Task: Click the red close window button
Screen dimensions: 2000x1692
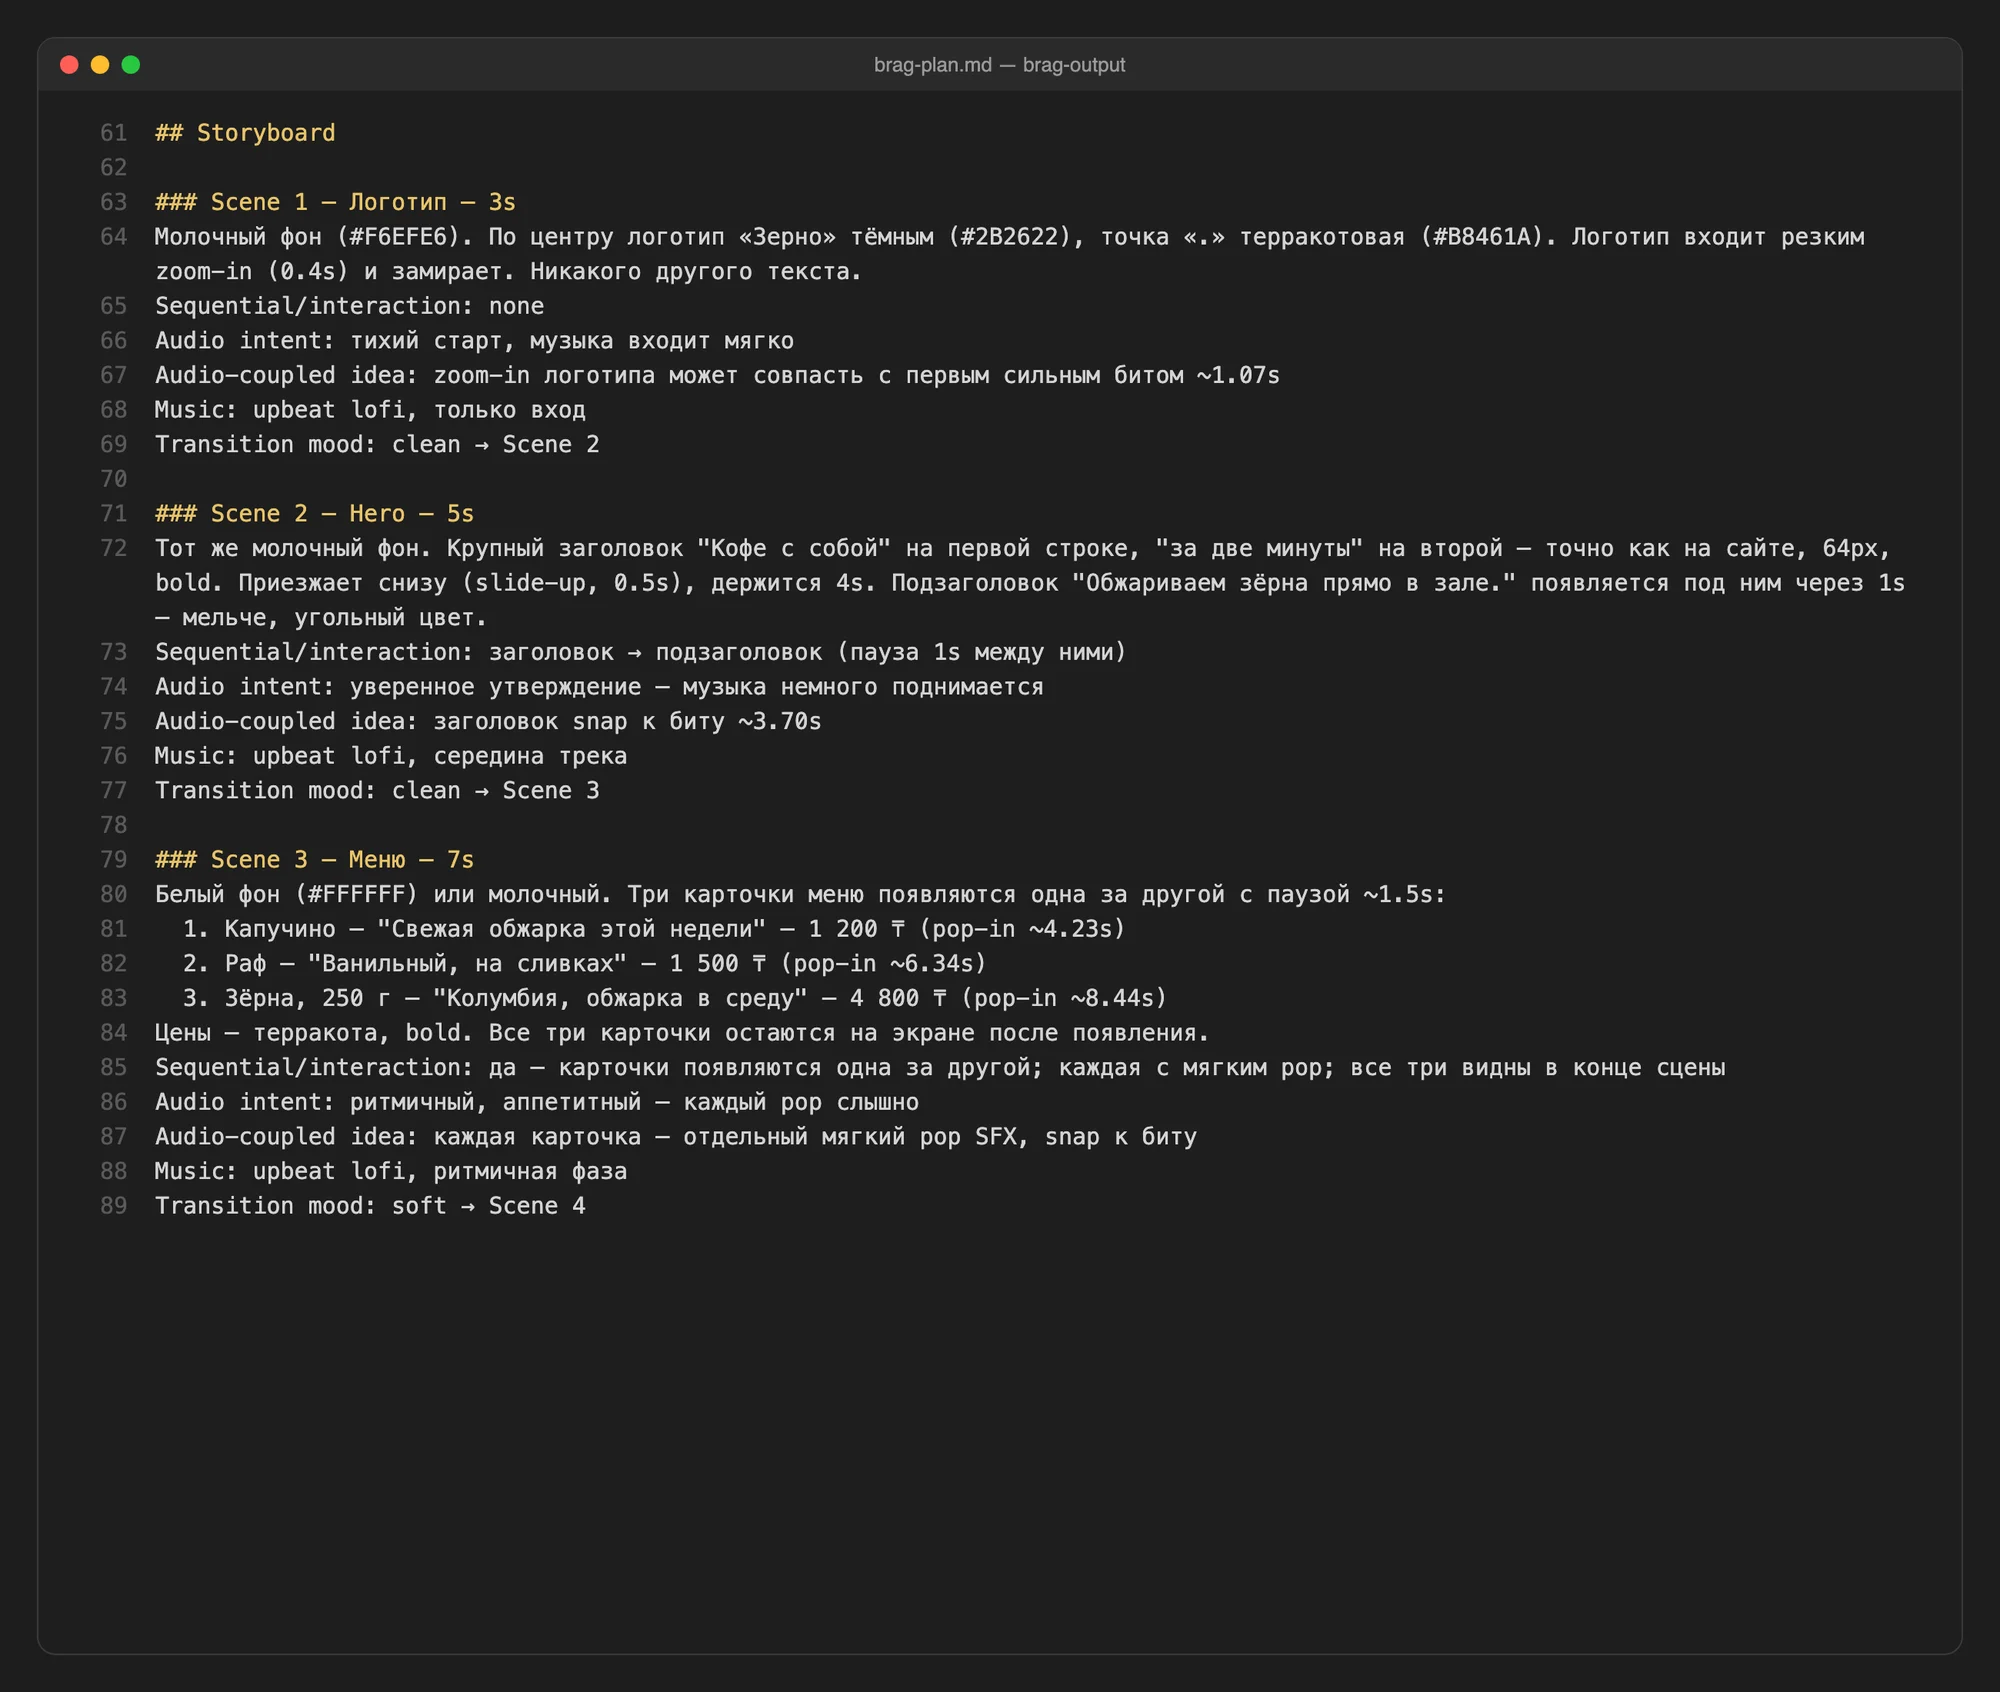Action: [x=69, y=65]
